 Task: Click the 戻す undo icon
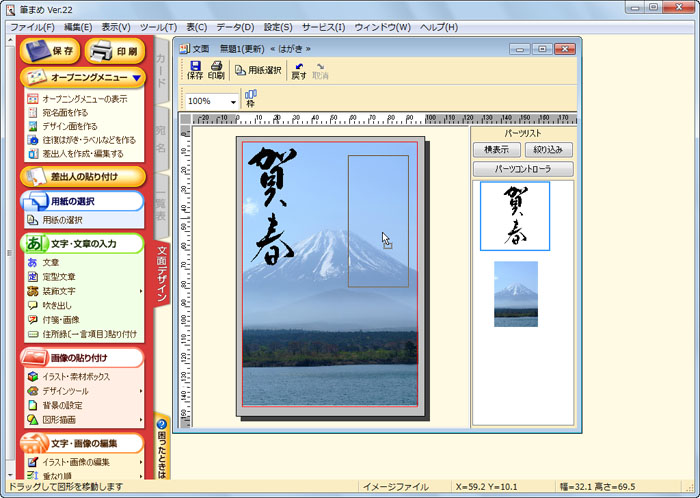[298, 69]
